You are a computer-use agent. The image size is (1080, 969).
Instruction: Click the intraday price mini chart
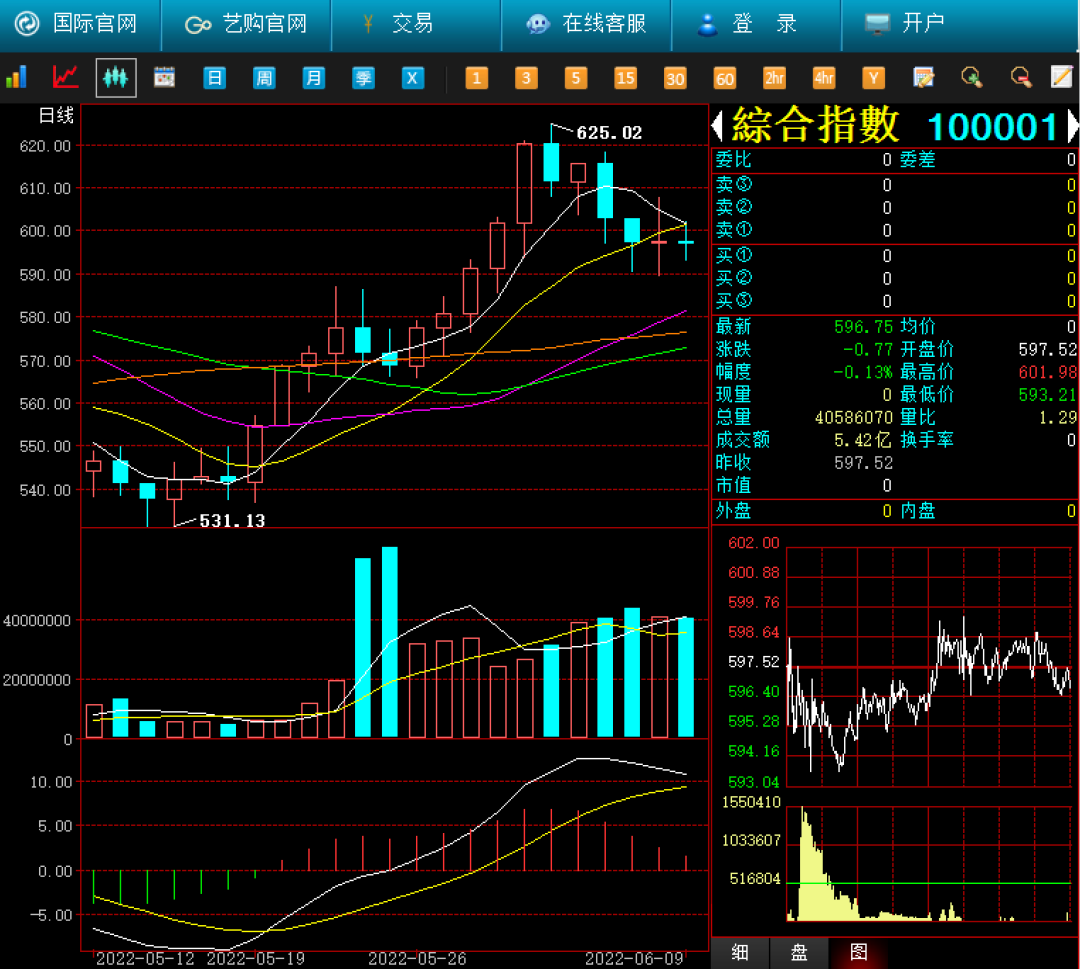pos(928,667)
